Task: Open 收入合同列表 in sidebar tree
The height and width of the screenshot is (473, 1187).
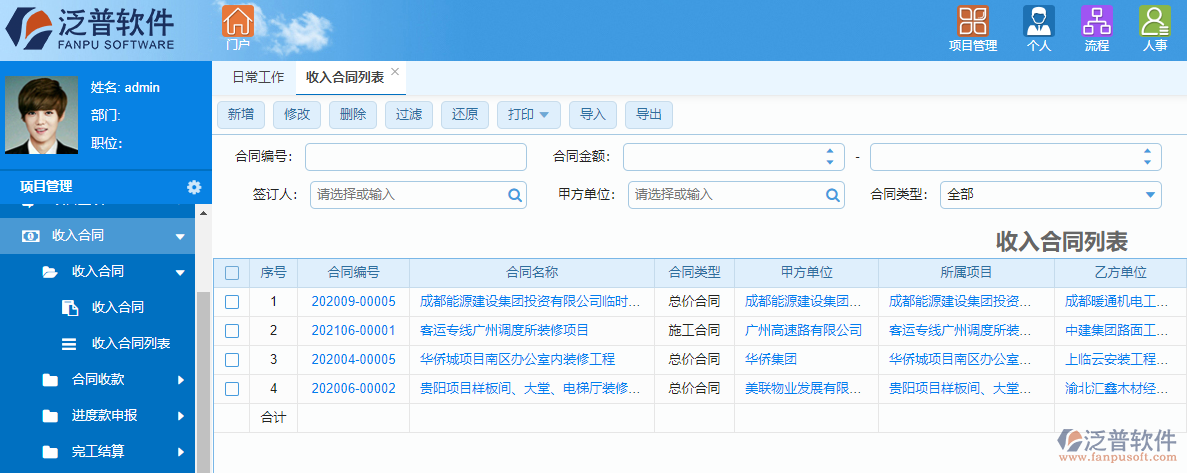Action: (131, 344)
